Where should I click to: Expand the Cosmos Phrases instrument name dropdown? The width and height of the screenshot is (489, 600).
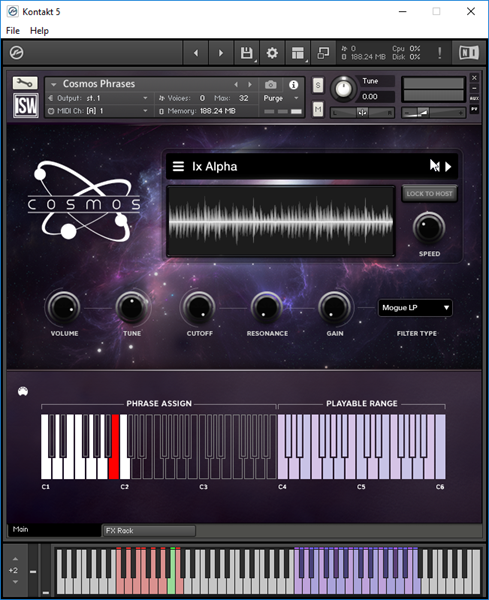(x=54, y=84)
